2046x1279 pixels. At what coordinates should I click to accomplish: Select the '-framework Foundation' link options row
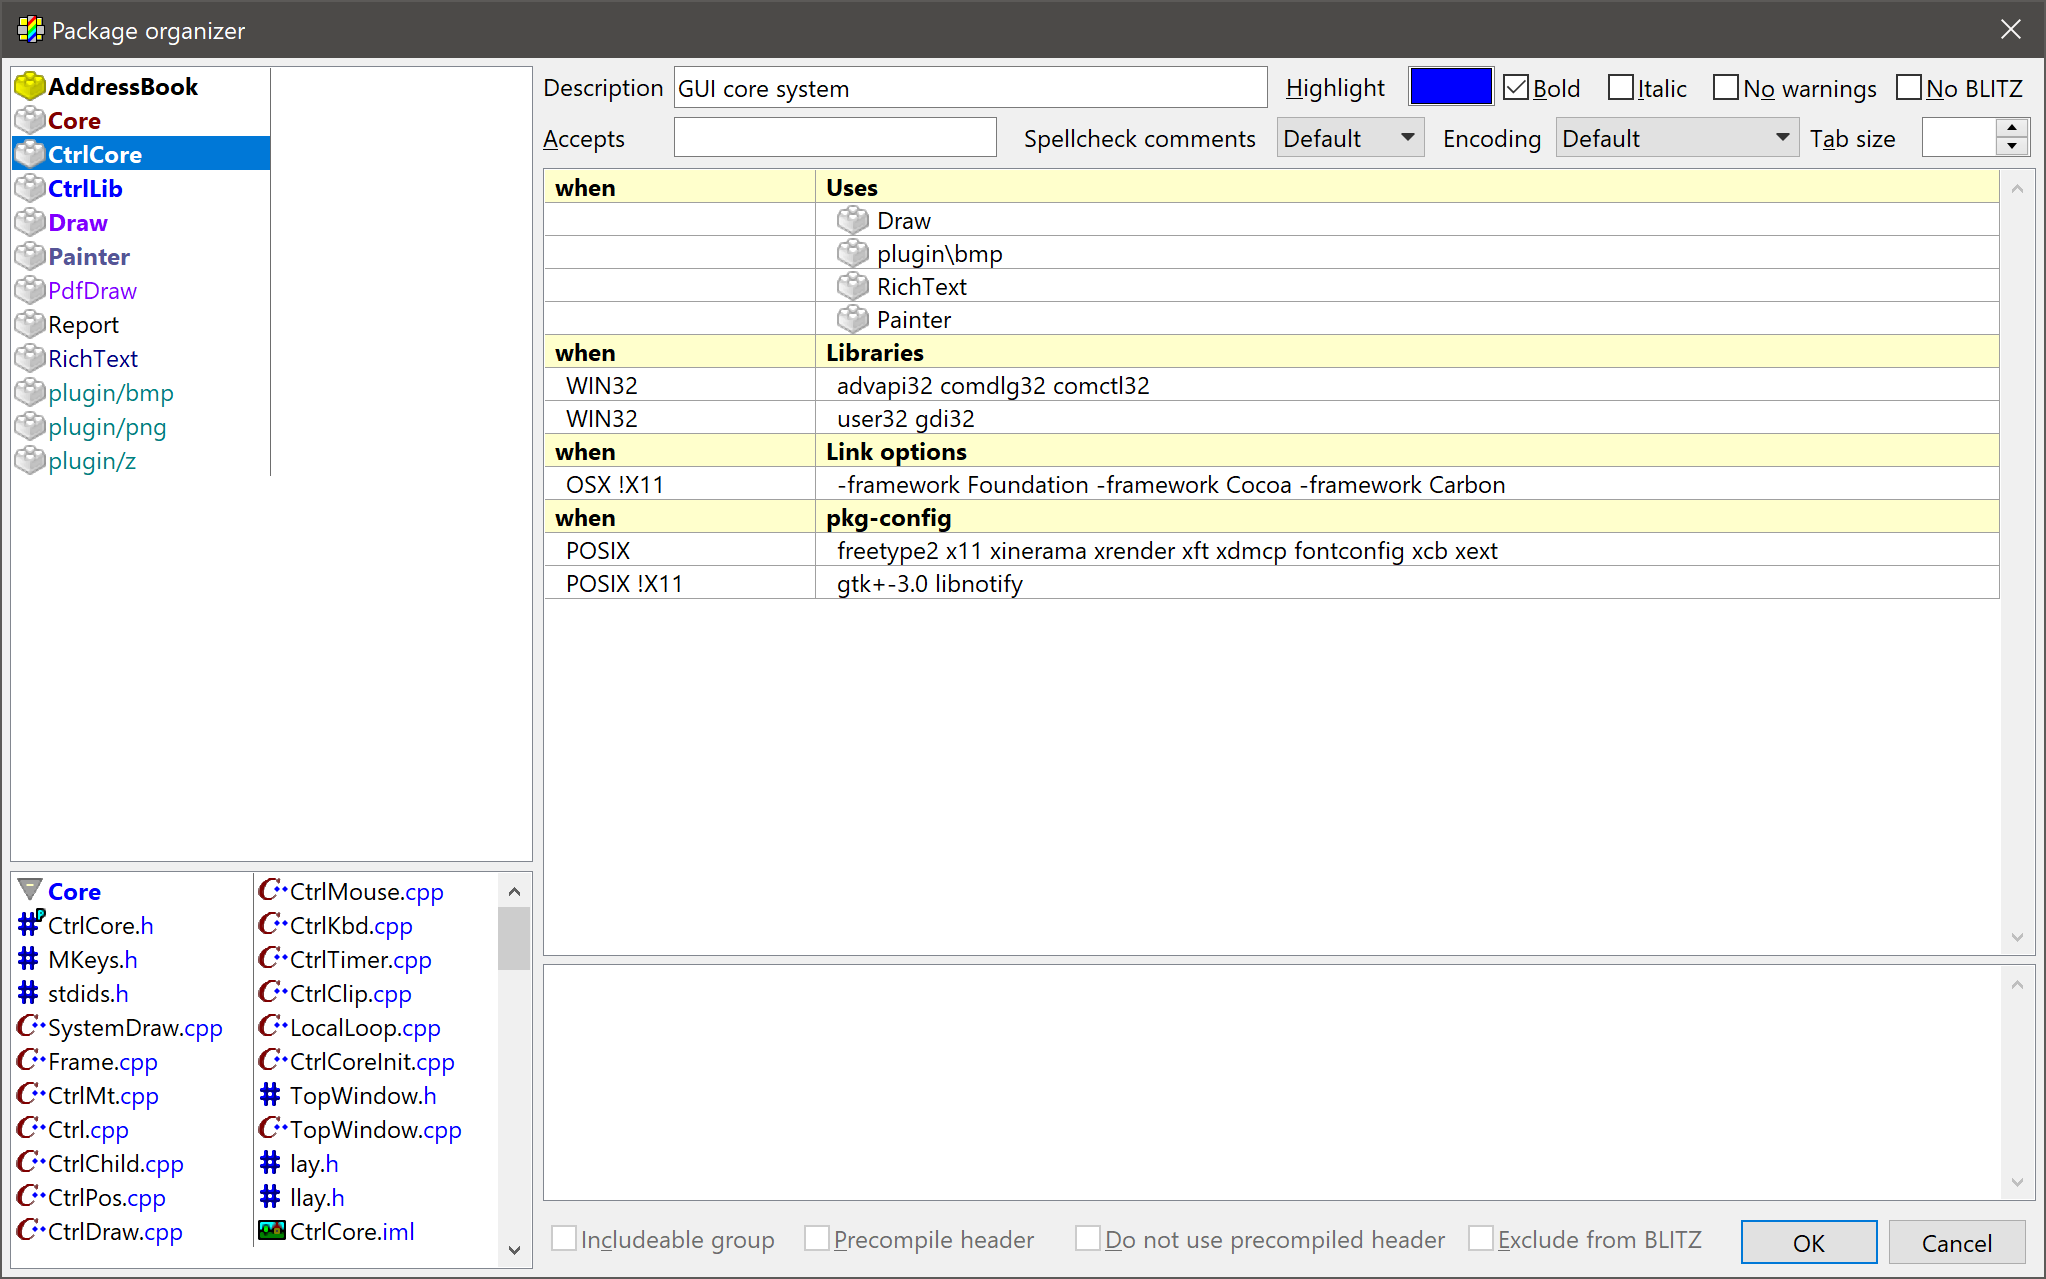(1271, 484)
